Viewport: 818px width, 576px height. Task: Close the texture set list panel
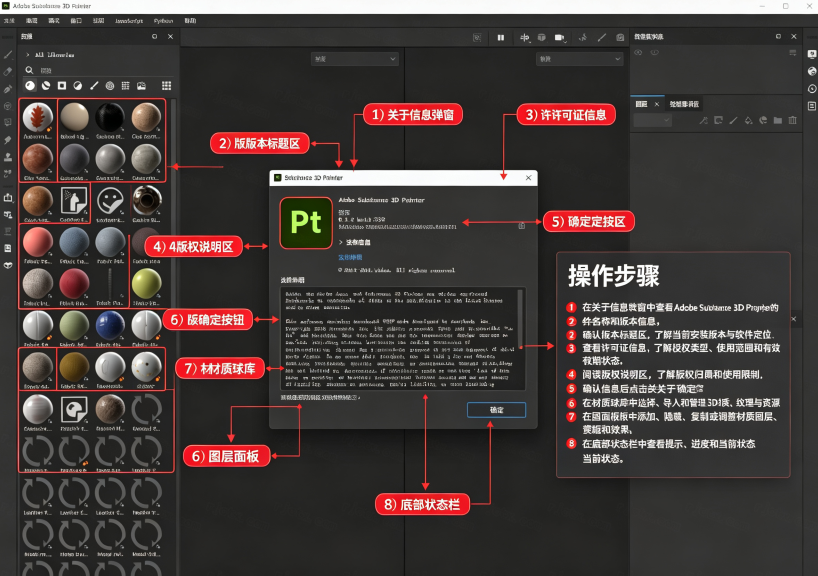pyautogui.click(x=794, y=37)
